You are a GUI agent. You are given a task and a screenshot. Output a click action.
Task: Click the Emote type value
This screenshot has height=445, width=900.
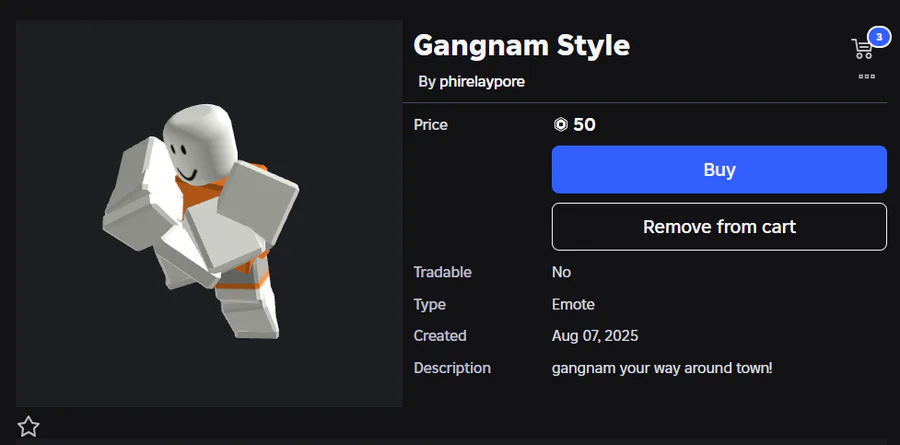coord(573,304)
